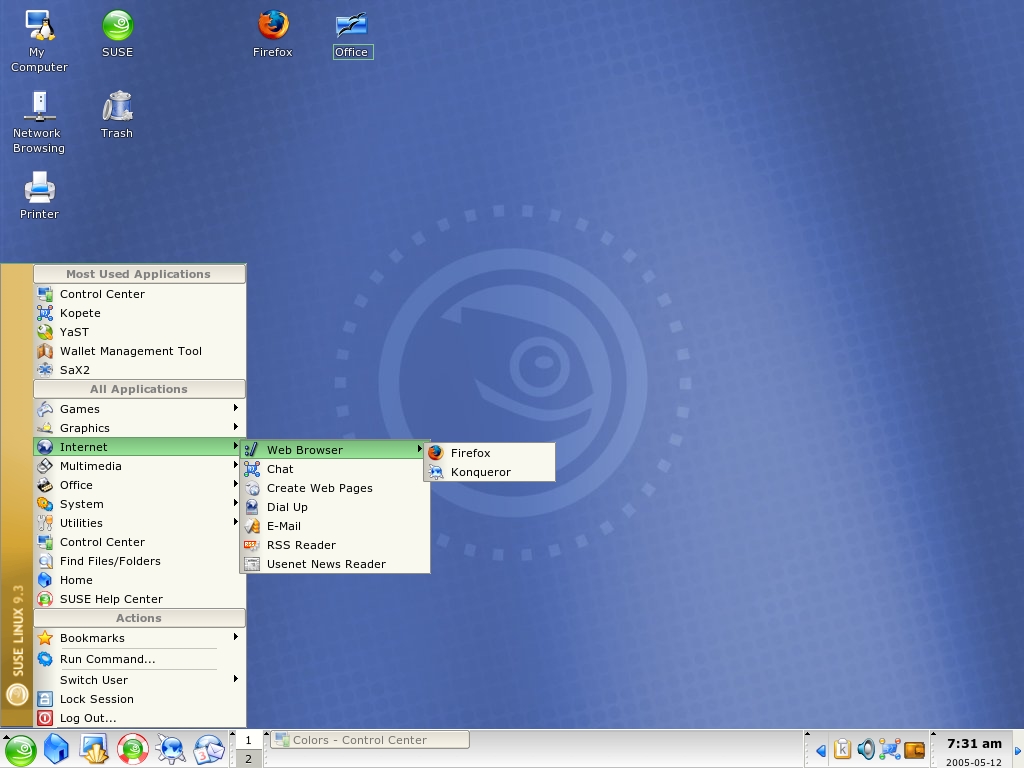Image resolution: width=1024 pixels, height=768 pixels.
Task: Expand the System submenu
Action: [x=139, y=504]
